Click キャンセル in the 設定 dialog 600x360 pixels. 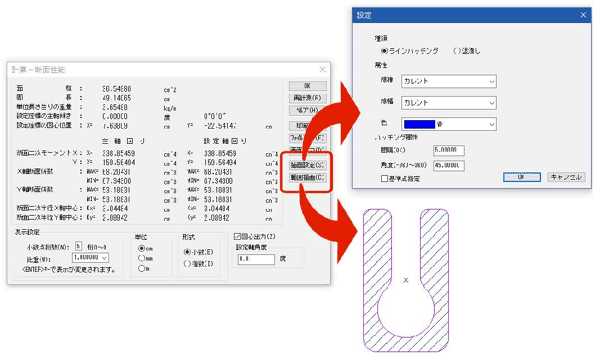(x=566, y=177)
